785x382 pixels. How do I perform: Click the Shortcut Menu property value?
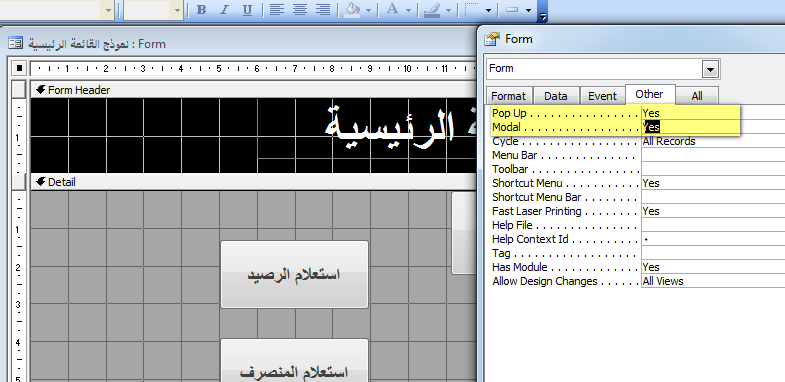point(713,183)
